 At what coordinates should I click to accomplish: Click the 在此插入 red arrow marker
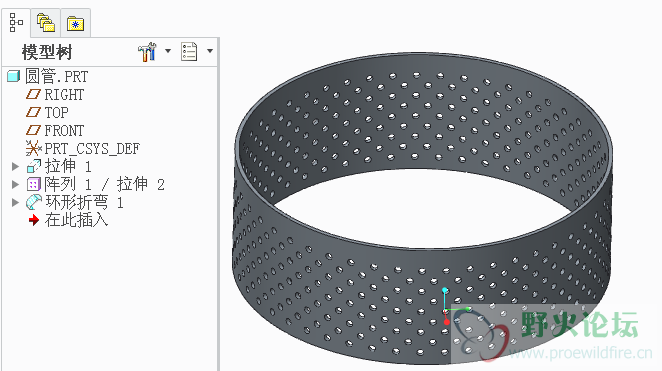[x=33, y=220]
